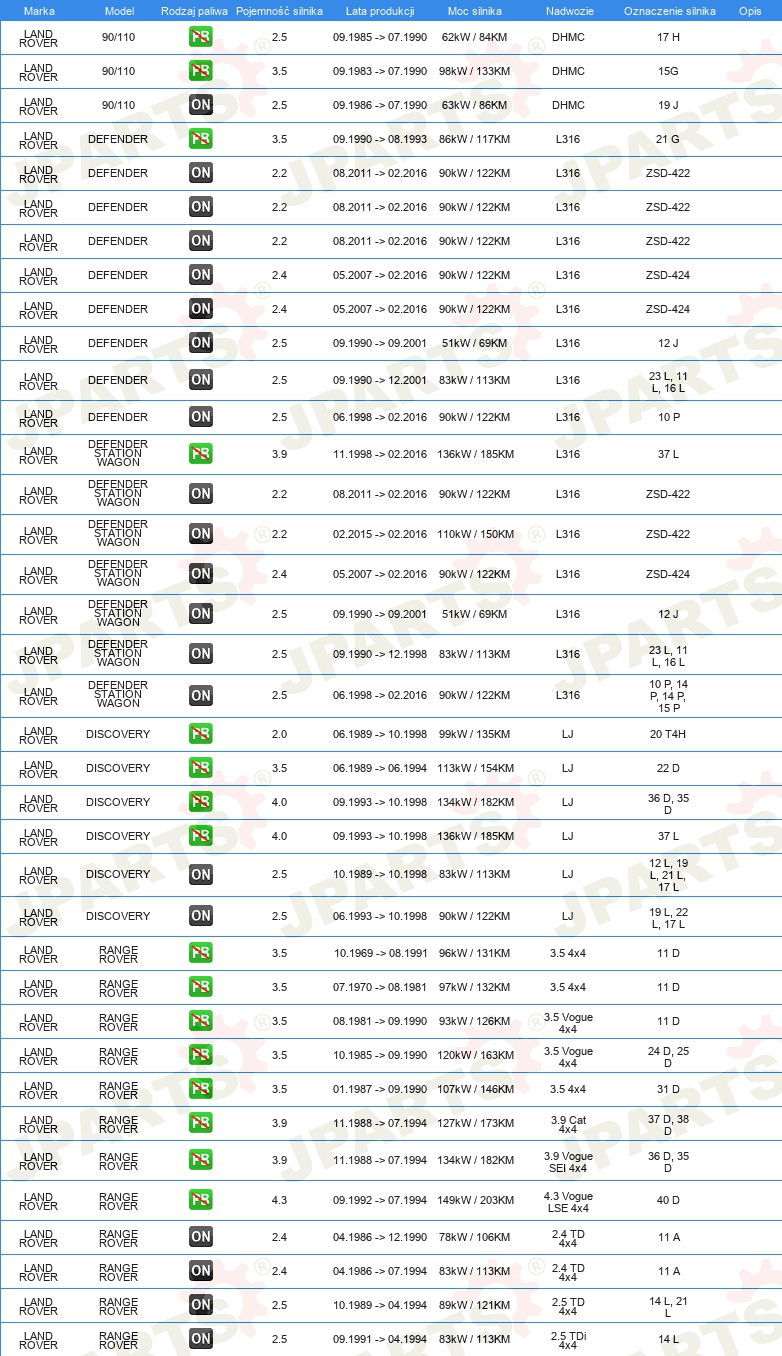Select the 149kW / 203KM power cell
This screenshot has height=1356, width=782.
click(x=475, y=1200)
